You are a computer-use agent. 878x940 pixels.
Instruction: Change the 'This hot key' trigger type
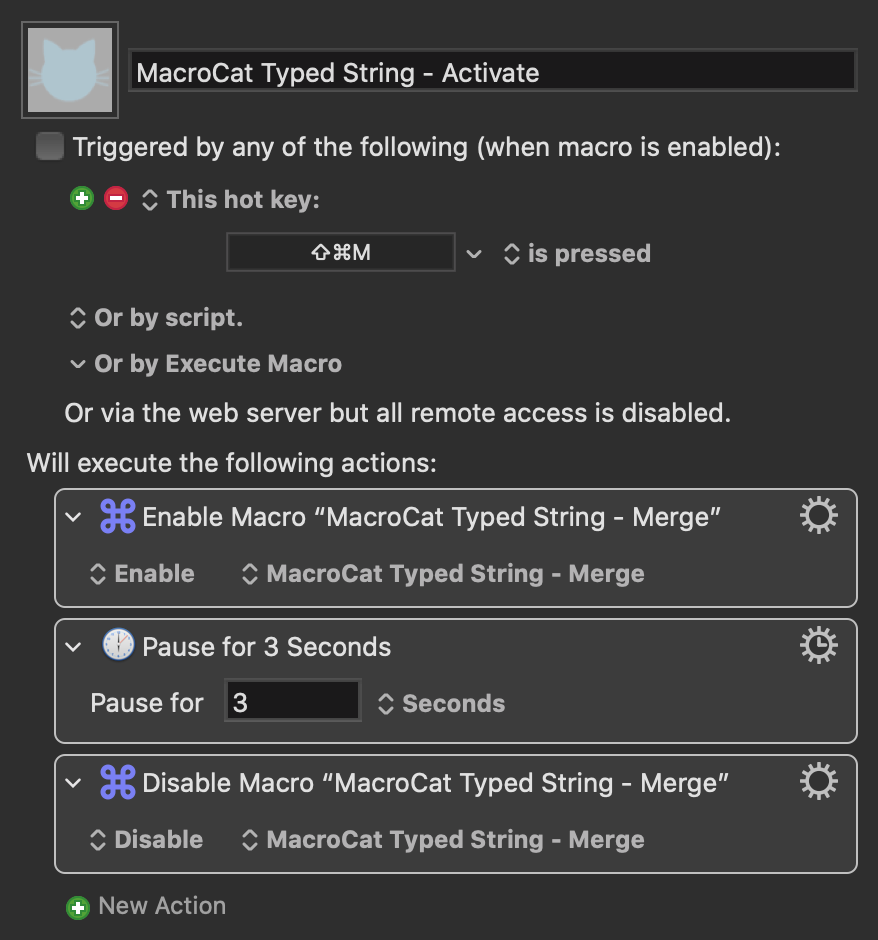tap(231, 200)
